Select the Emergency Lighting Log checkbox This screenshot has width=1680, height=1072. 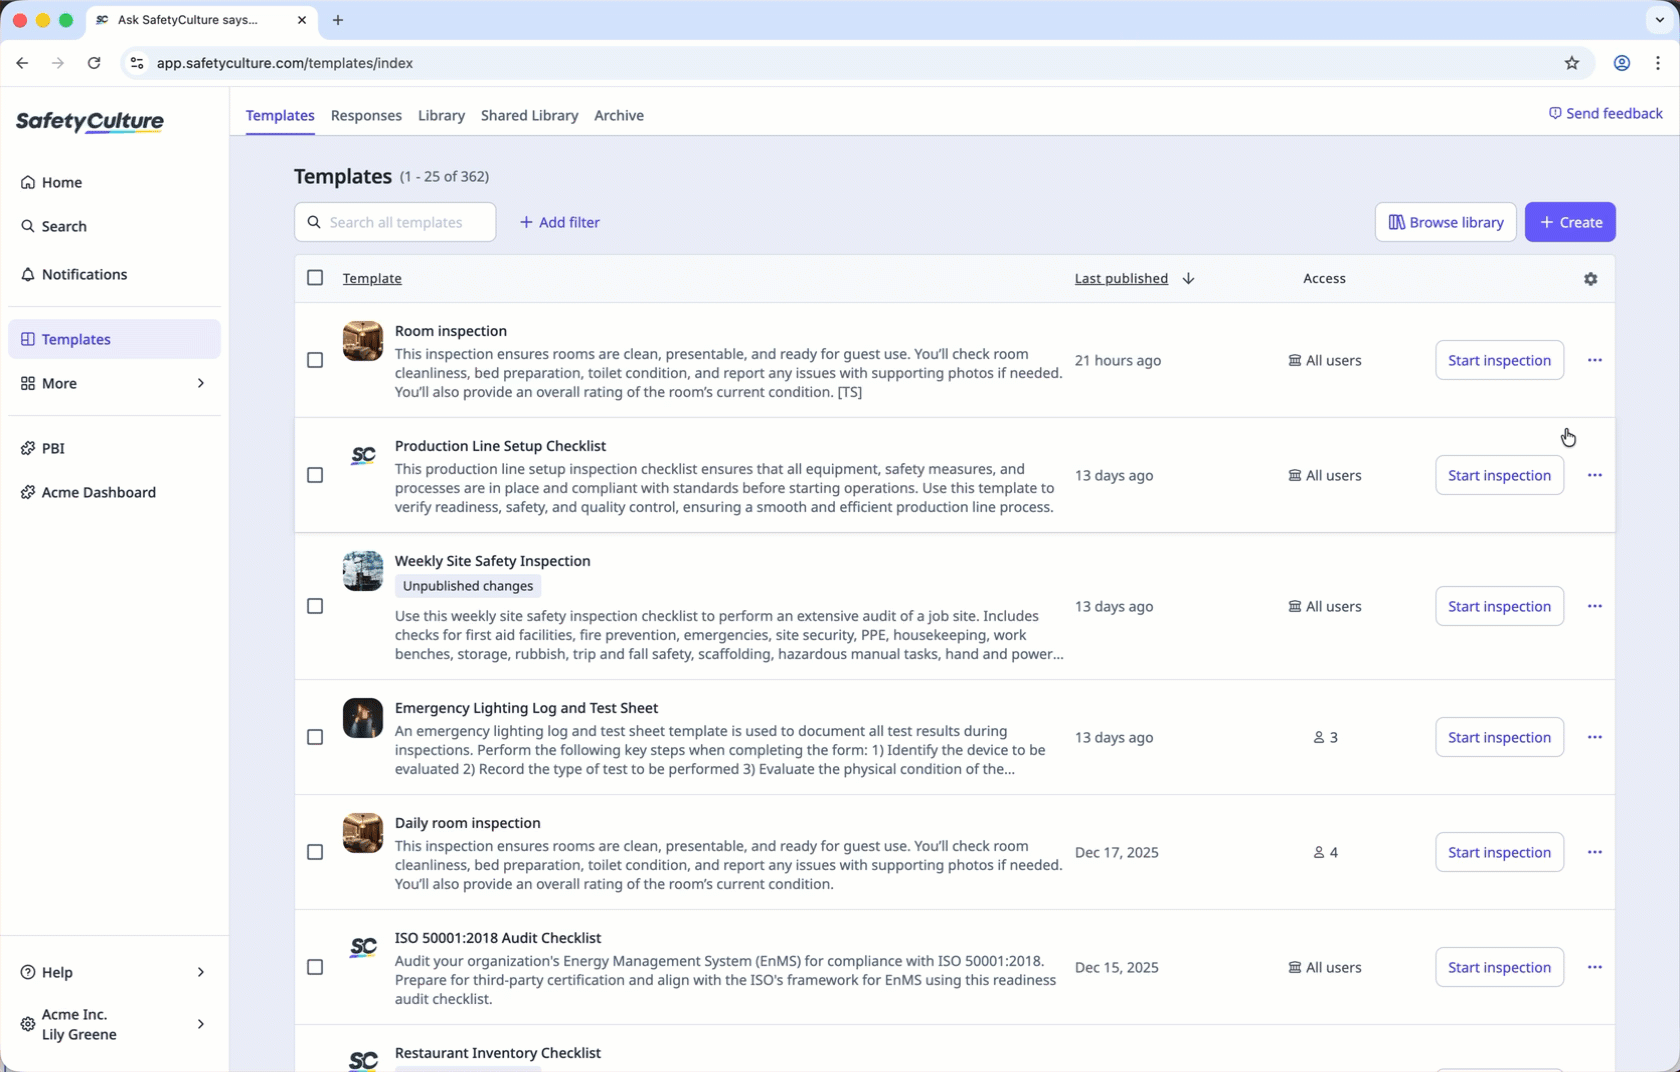click(315, 737)
